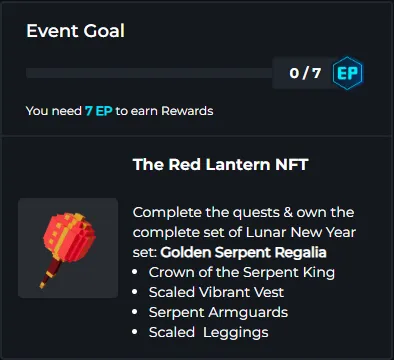Select the Crown of the Serpent King item
394x360 pixels.
[x=242, y=272]
